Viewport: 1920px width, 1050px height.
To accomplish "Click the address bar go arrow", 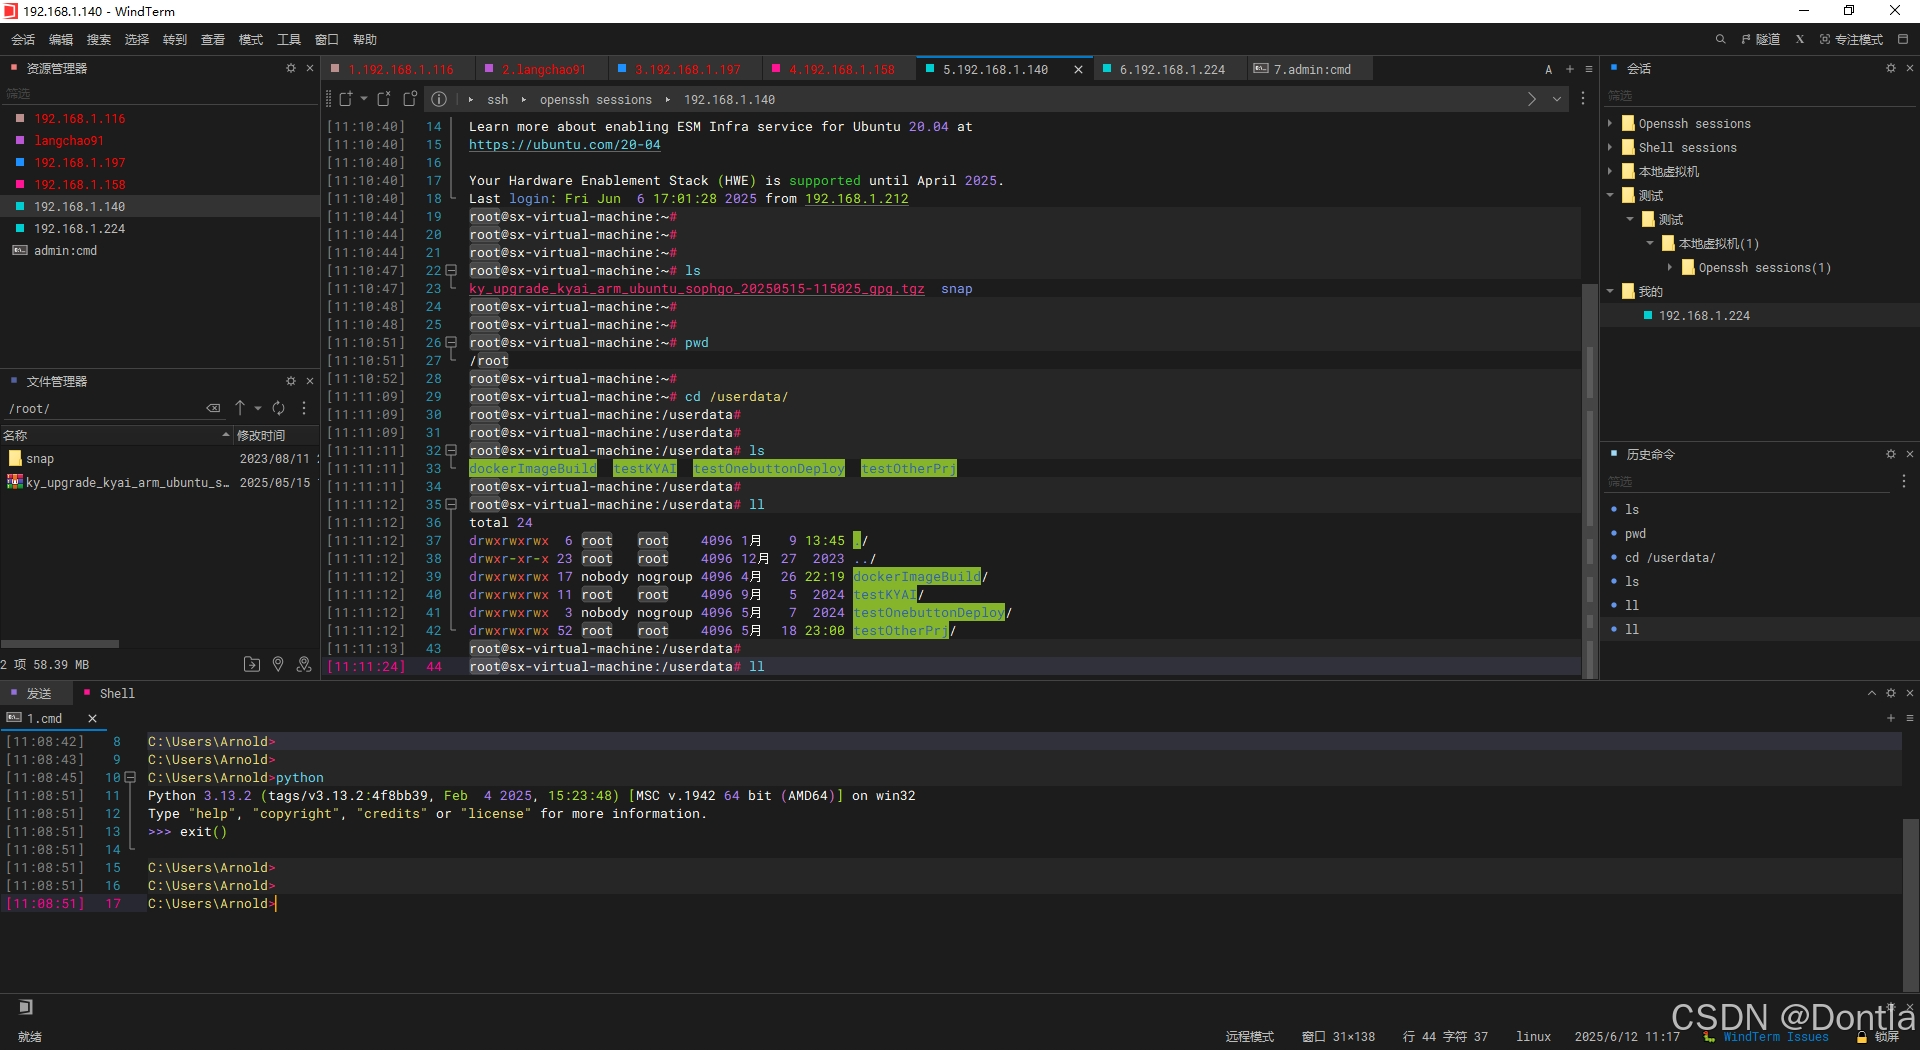I will (1531, 99).
